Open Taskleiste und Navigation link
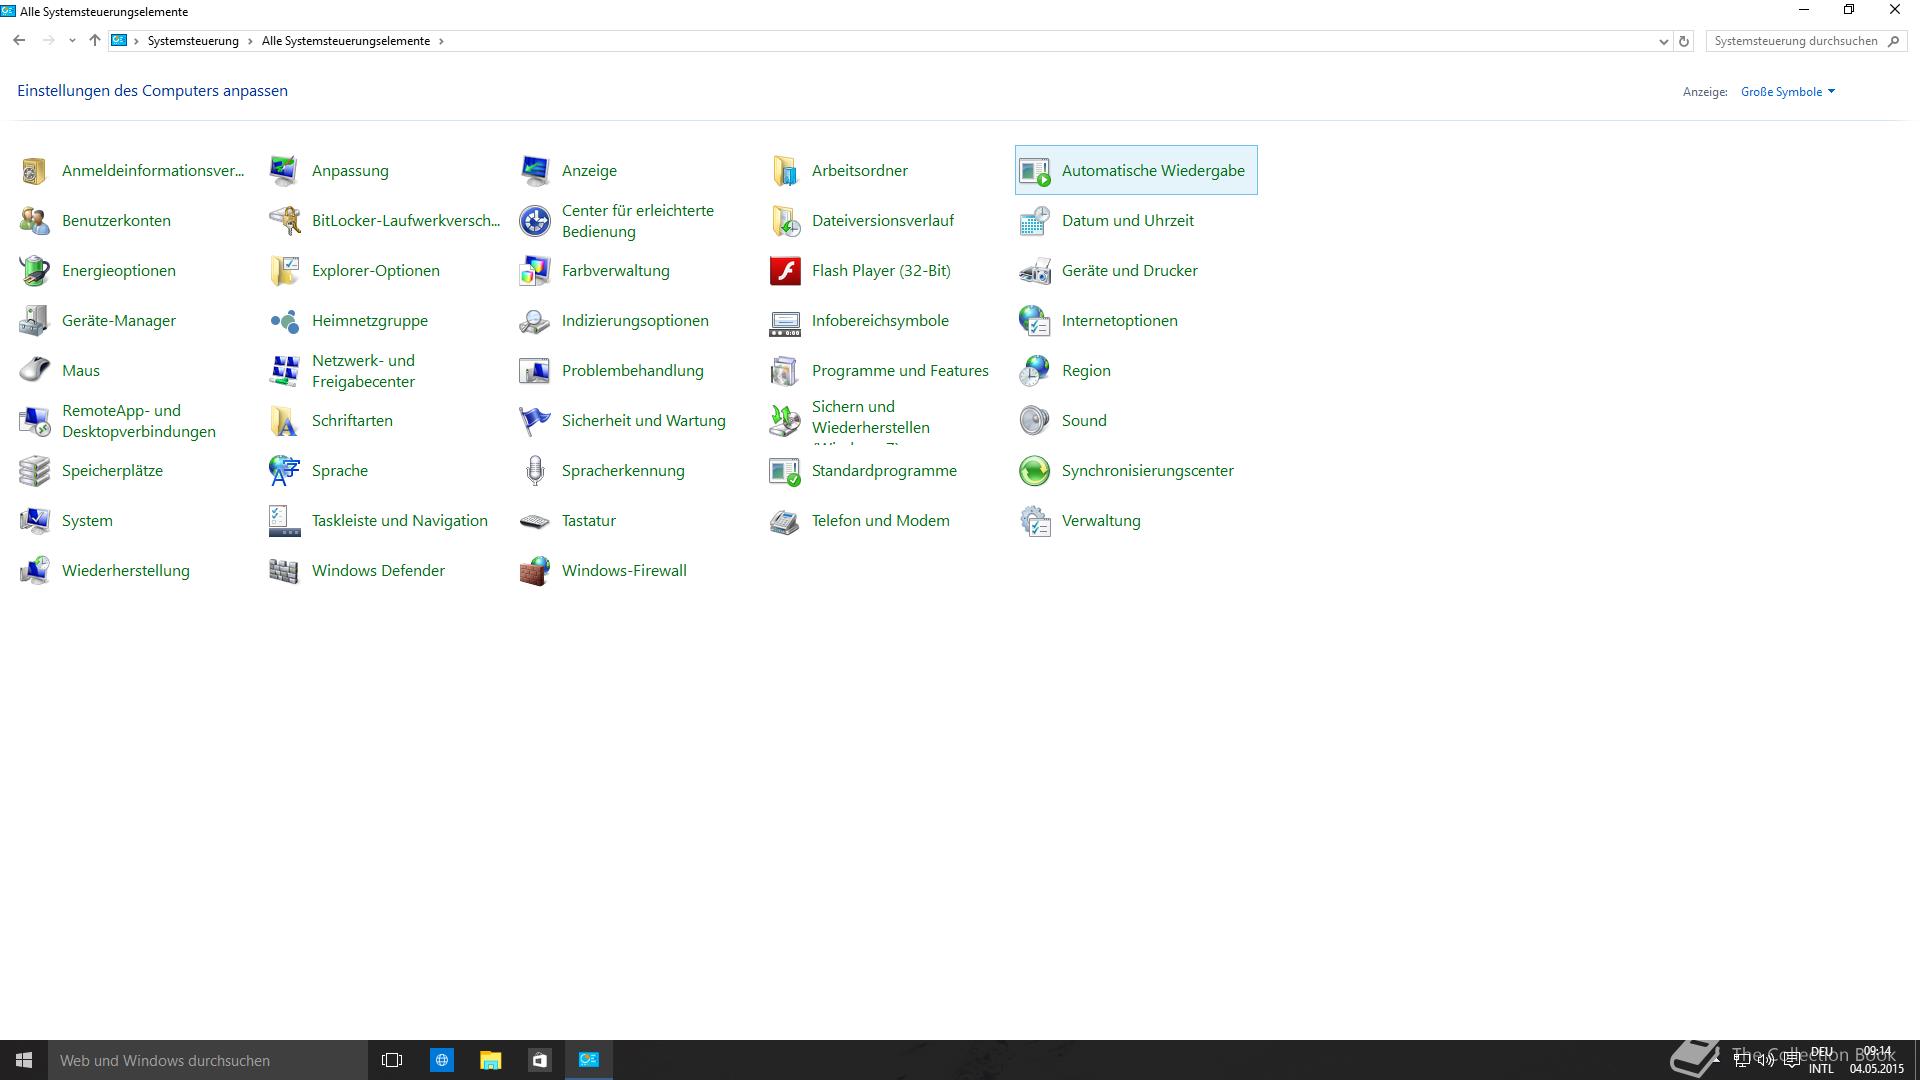The width and height of the screenshot is (1920, 1080). [x=400, y=521]
